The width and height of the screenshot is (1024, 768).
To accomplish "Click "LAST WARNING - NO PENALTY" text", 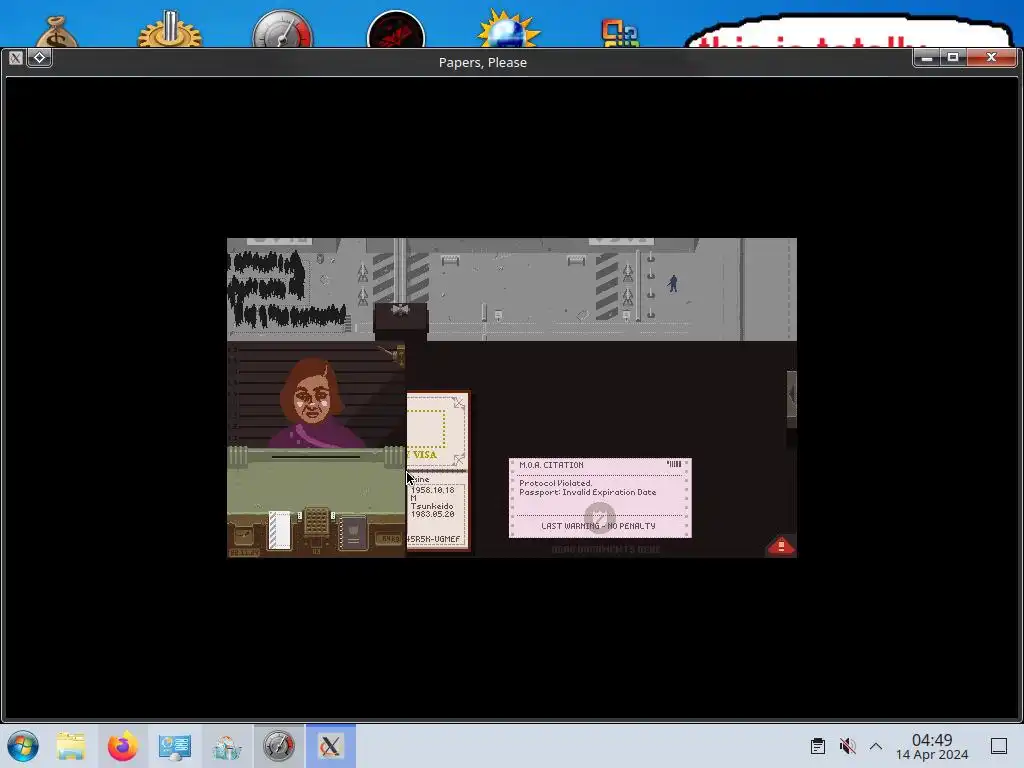I will pyautogui.click(x=598, y=526).
